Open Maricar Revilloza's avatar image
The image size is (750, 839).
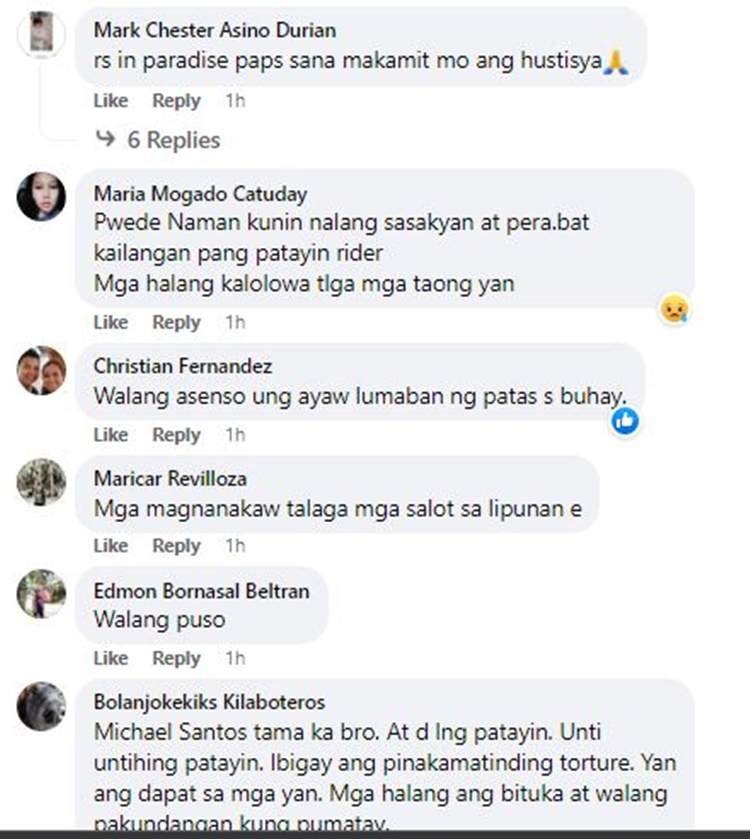[x=41, y=482]
